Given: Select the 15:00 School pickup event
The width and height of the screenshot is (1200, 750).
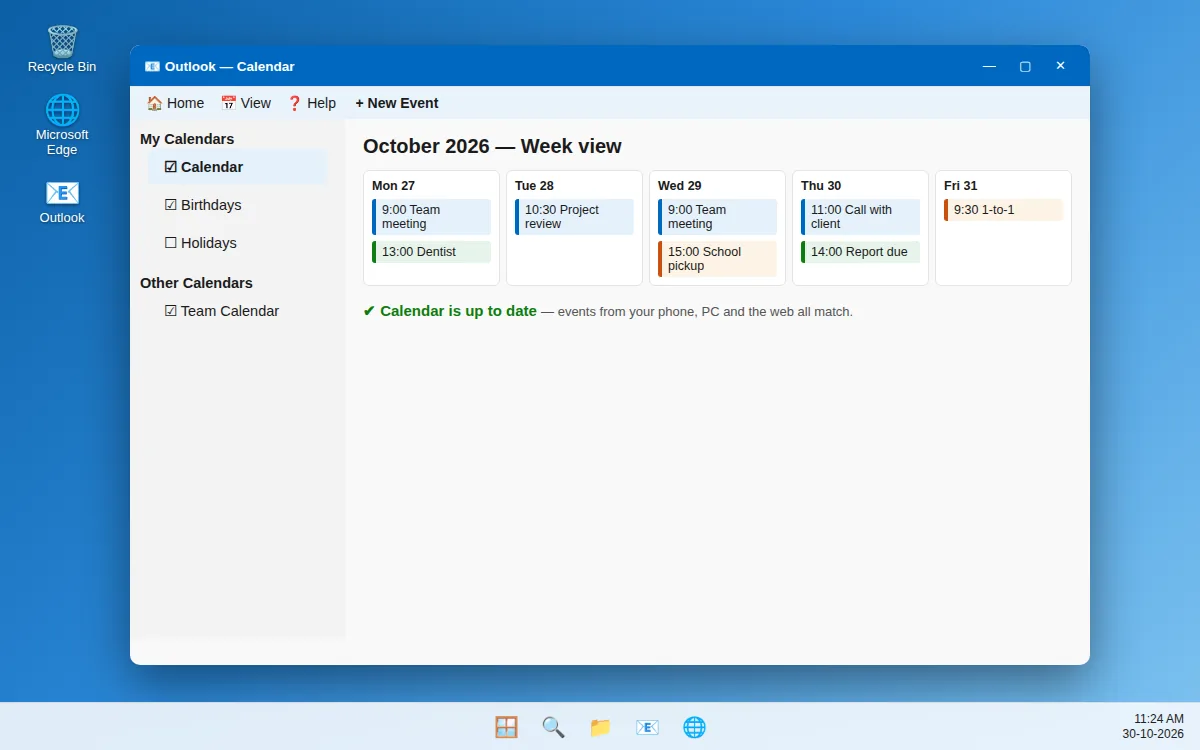Looking at the screenshot, I should (717, 259).
